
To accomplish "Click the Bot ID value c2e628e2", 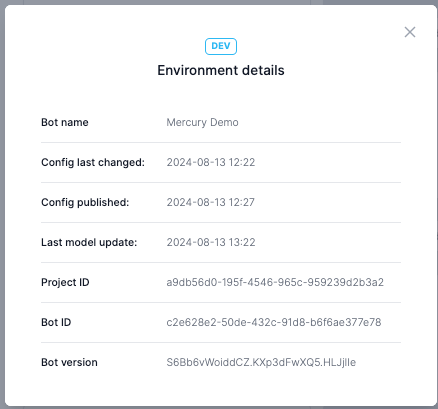I will pos(274,322).
